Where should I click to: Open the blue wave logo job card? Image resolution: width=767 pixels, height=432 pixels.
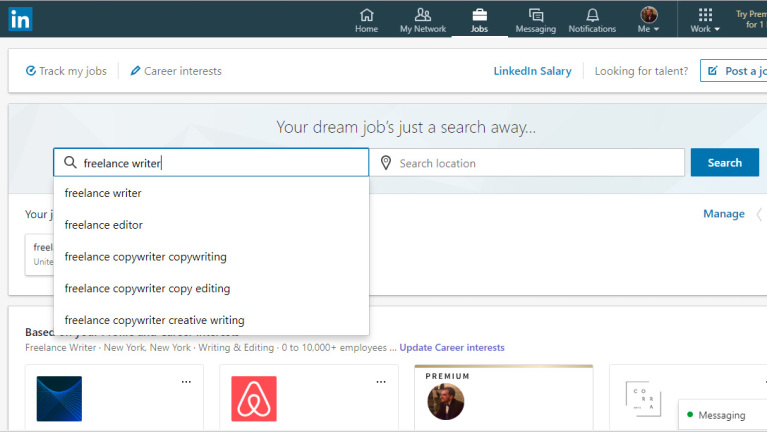coord(59,399)
